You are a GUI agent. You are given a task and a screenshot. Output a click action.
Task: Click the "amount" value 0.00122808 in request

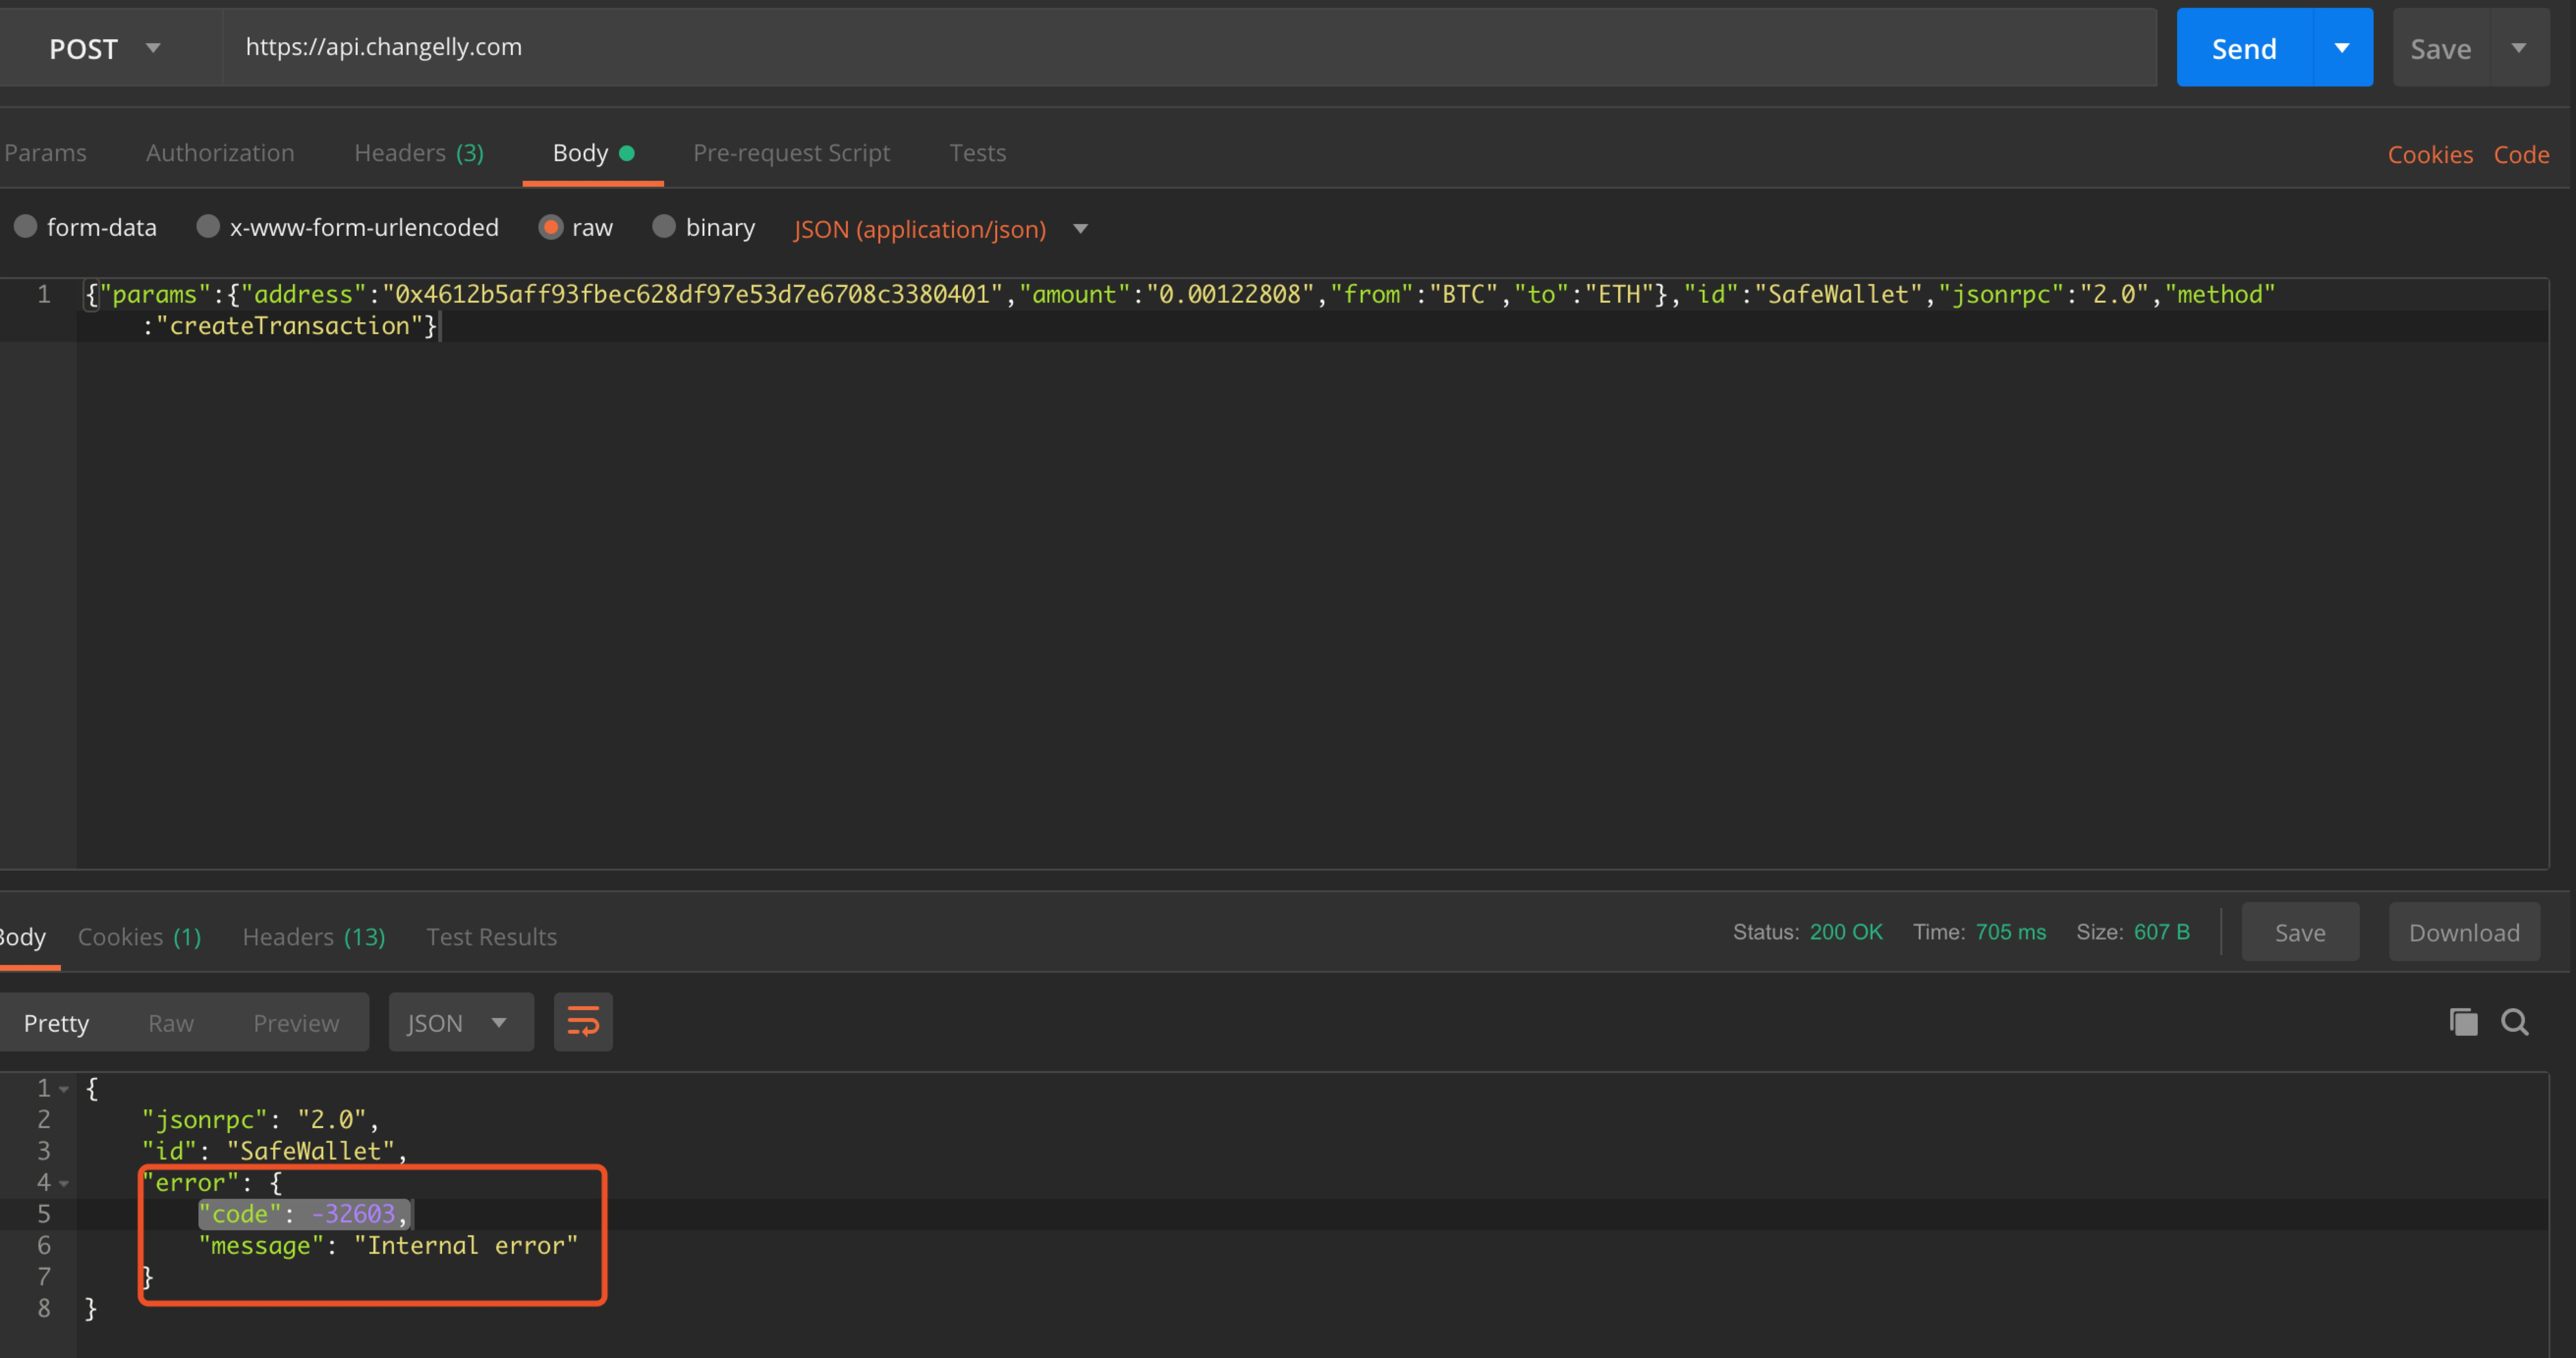pyautogui.click(x=1229, y=294)
